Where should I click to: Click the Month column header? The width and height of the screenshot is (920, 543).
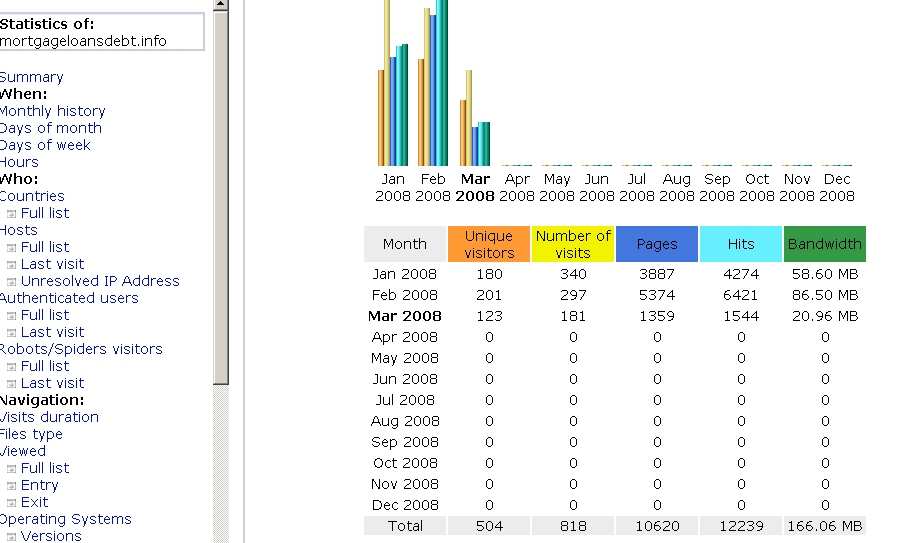405,244
